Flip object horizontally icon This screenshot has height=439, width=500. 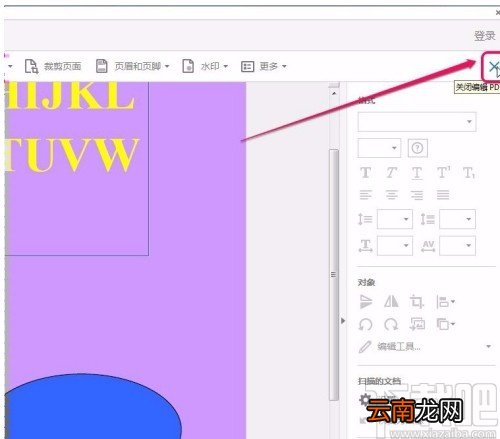391,302
